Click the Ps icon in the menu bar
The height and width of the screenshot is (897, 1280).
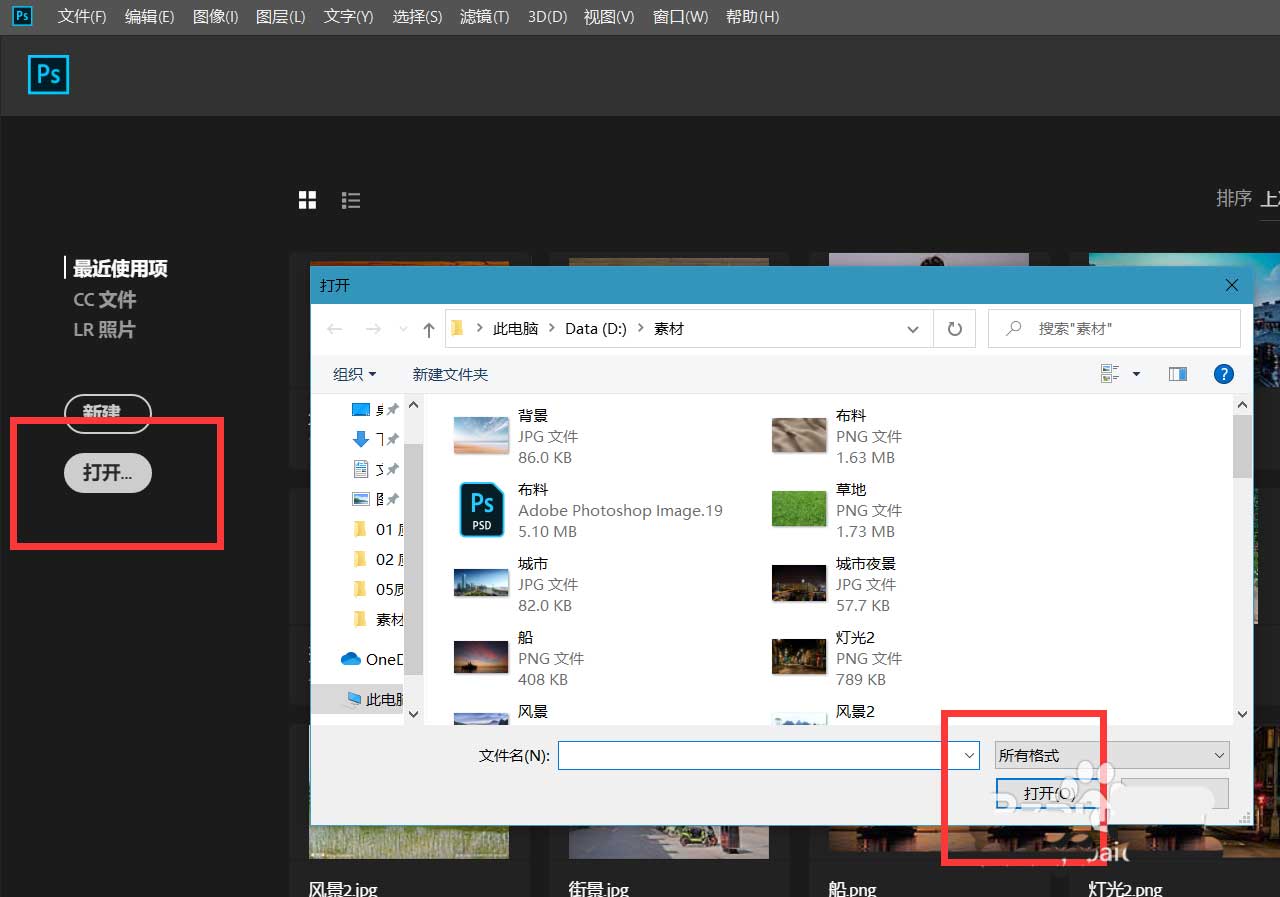click(23, 16)
